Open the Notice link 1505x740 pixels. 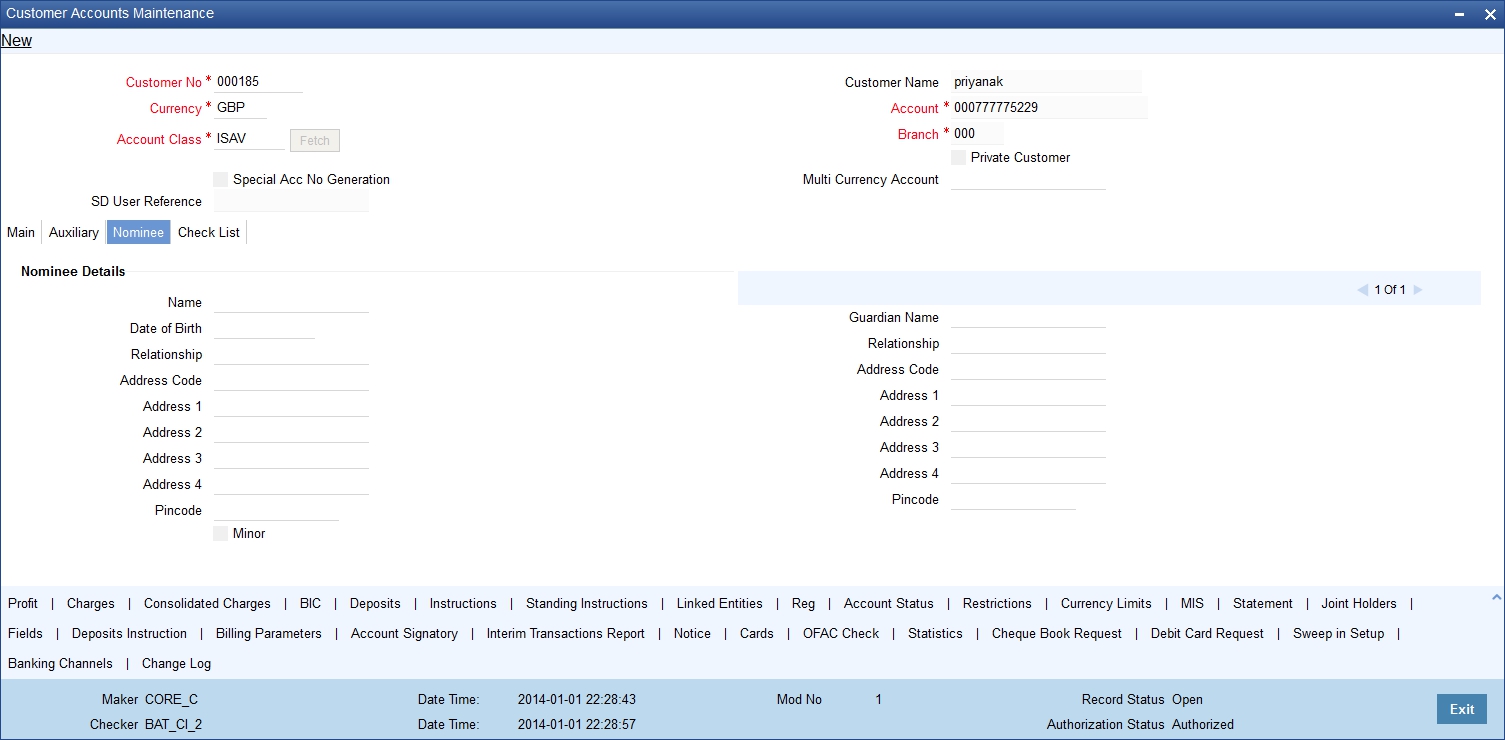pyautogui.click(x=692, y=633)
